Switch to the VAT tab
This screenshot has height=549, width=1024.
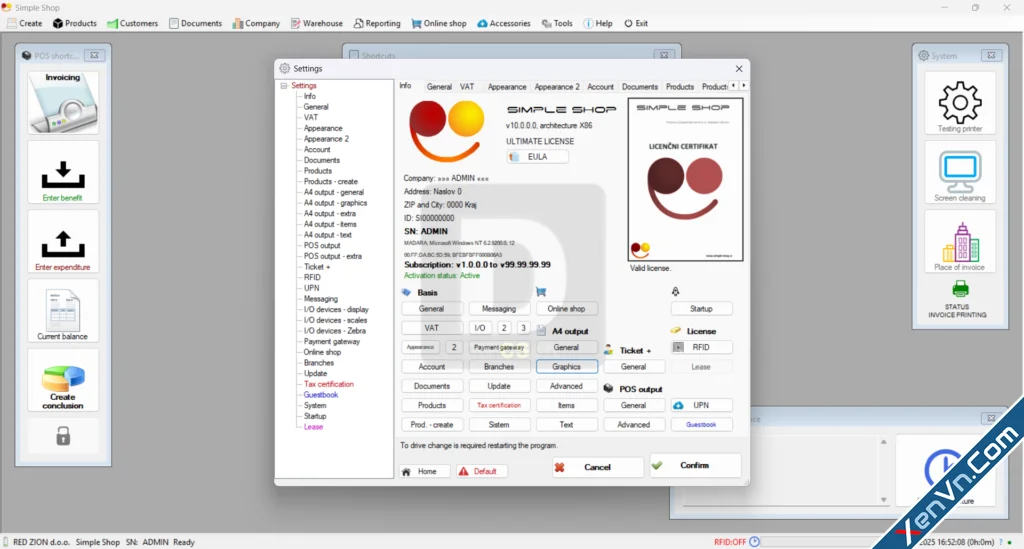coord(467,87)
